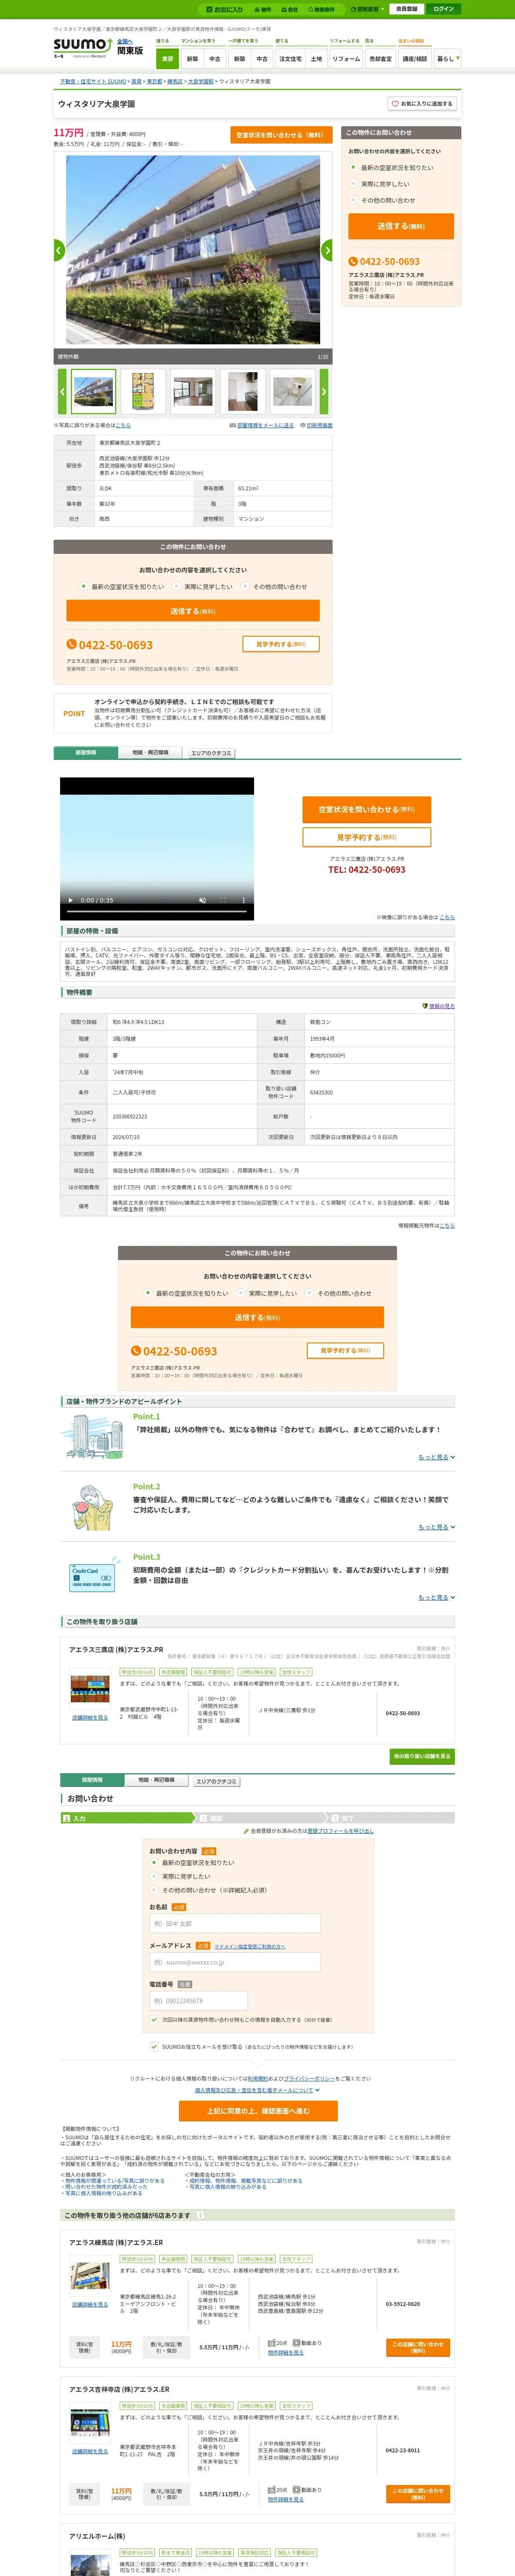Add property to favorites with heart button

click(422, 104)
